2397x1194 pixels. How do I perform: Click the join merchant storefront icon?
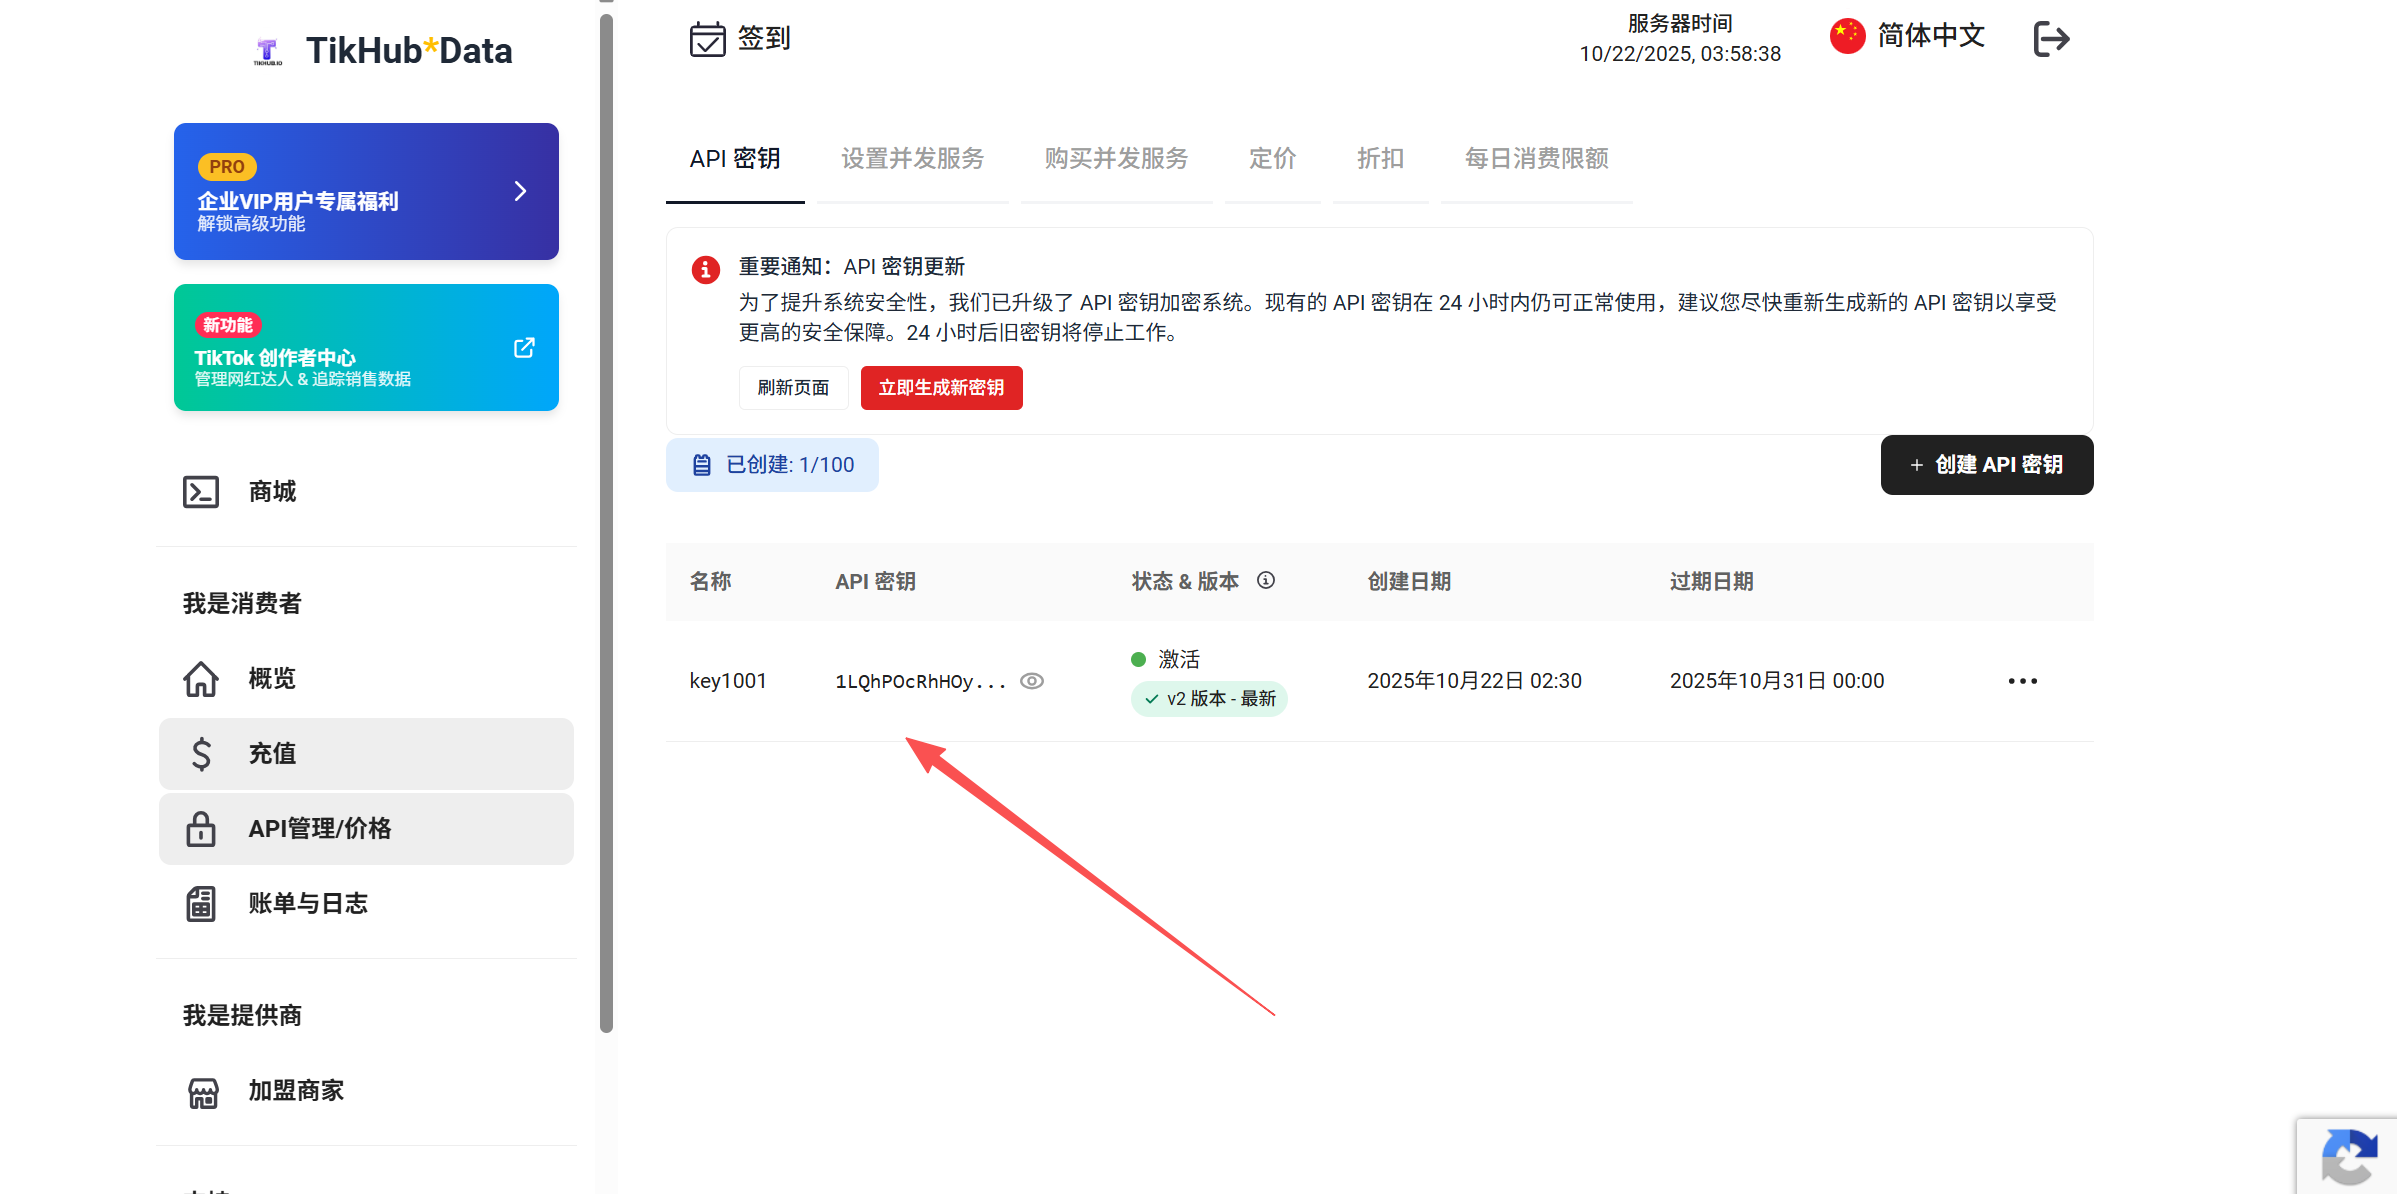[203, 1092]
